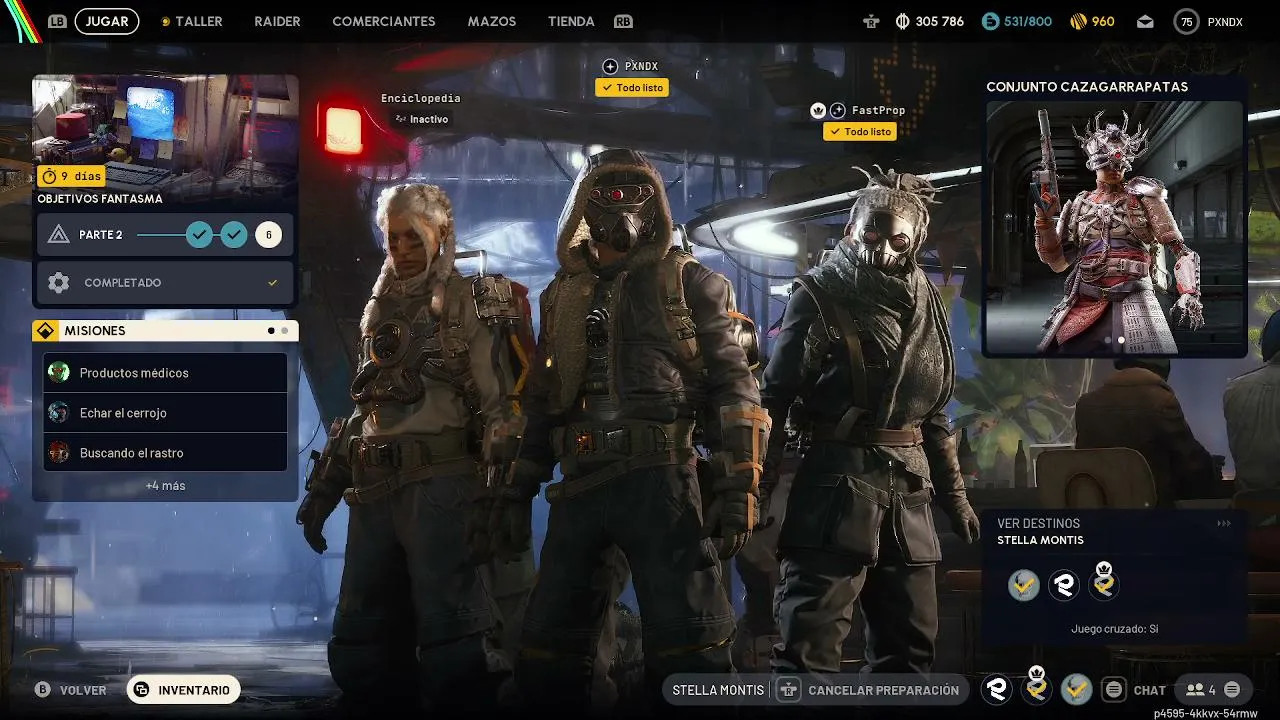1280x720 pixels.
Task: Select the second page dot on Cazagarrapatas preview
Action: tap(1121, 340)
